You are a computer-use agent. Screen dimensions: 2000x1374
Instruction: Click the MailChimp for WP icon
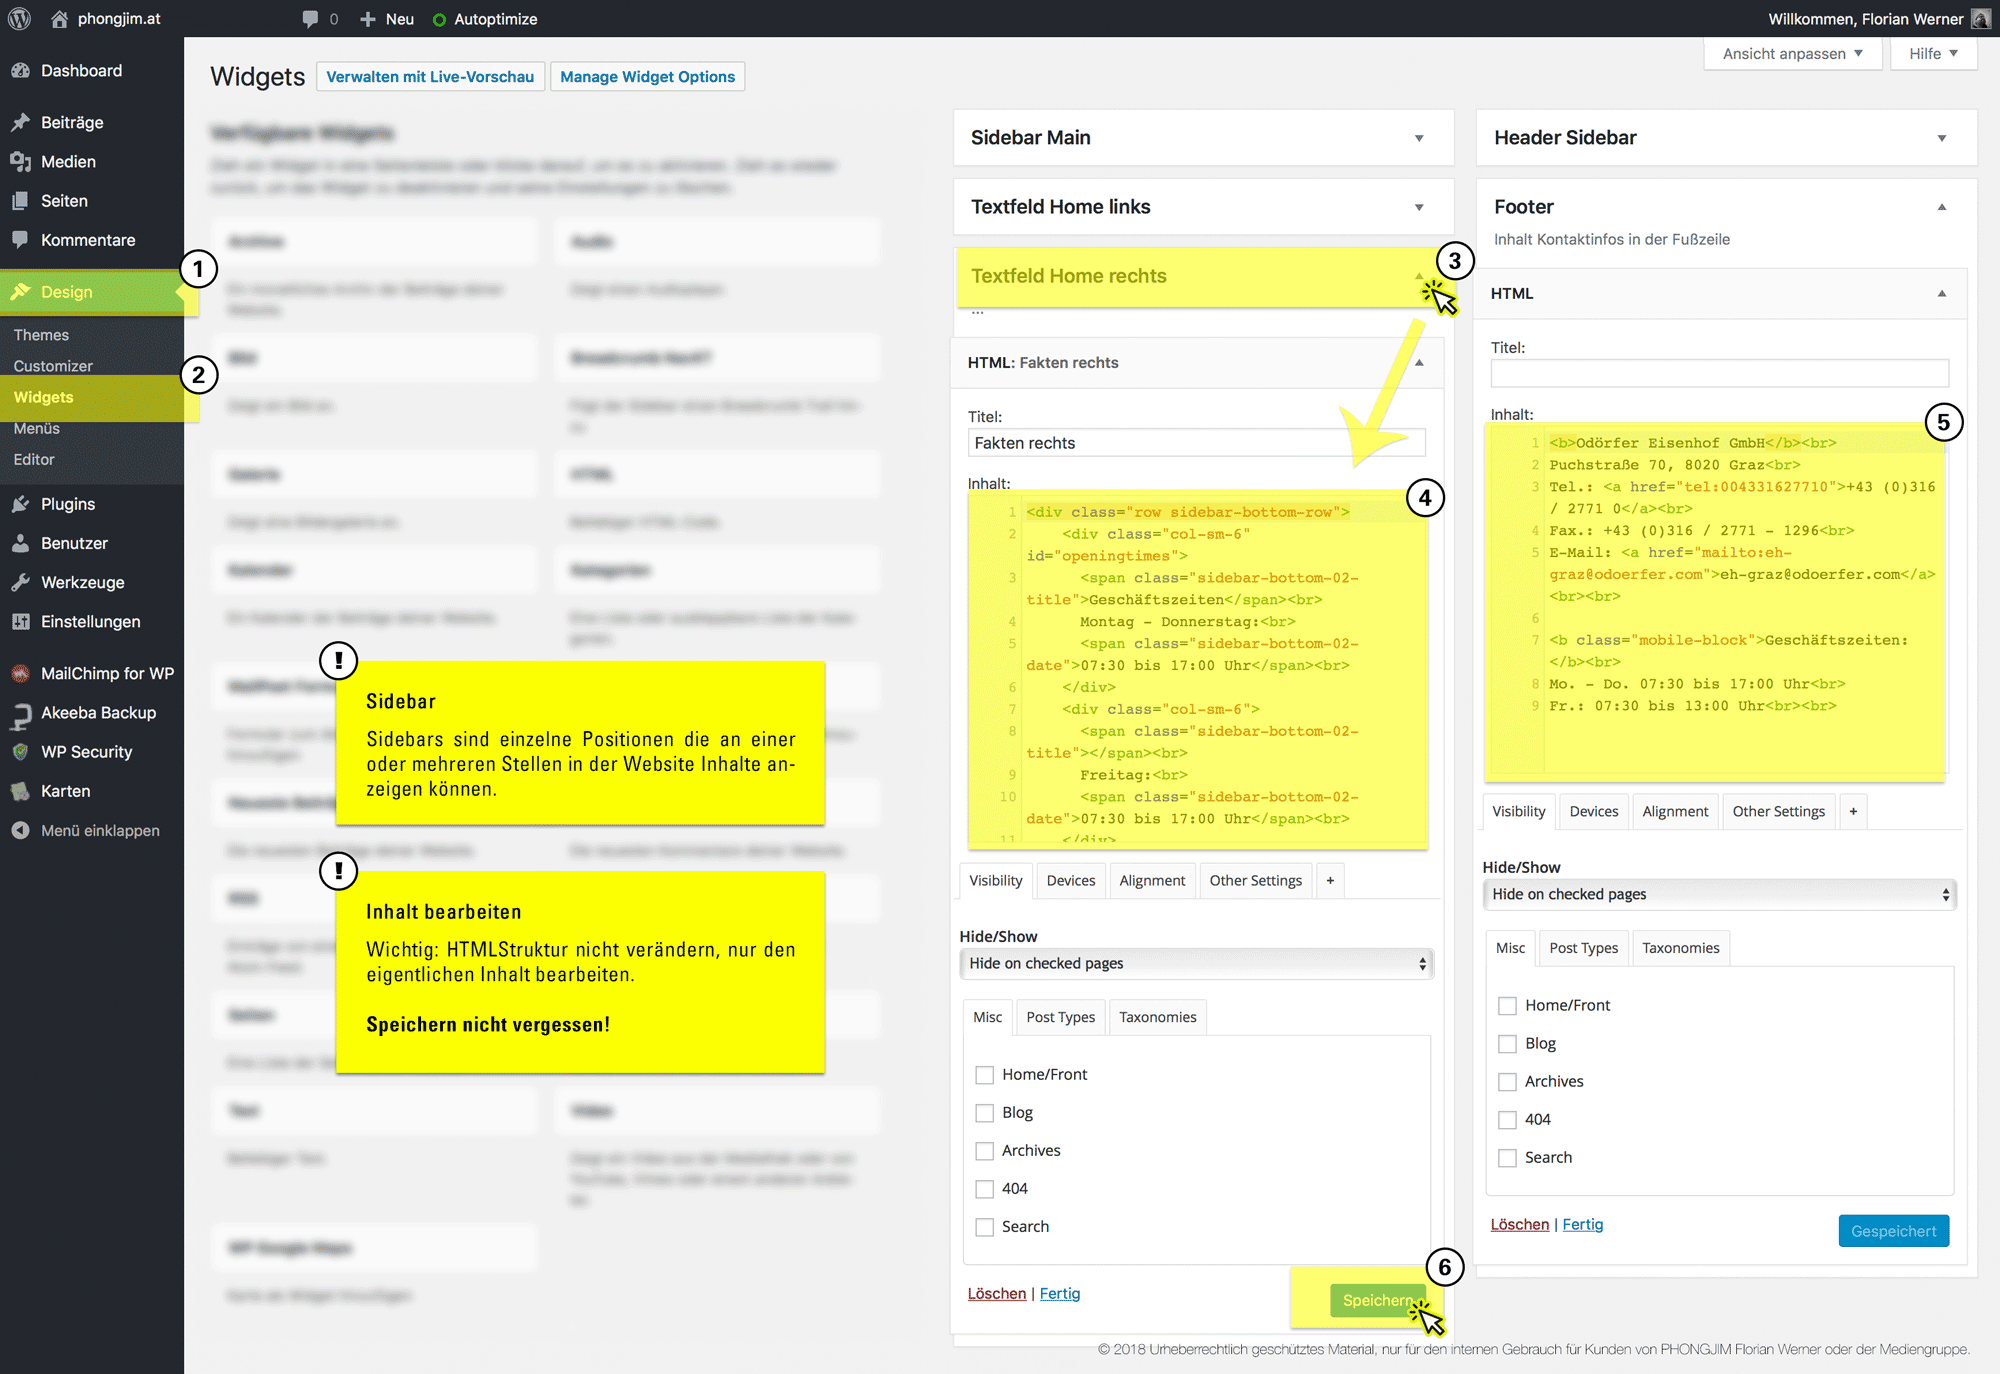click(20, 674)
